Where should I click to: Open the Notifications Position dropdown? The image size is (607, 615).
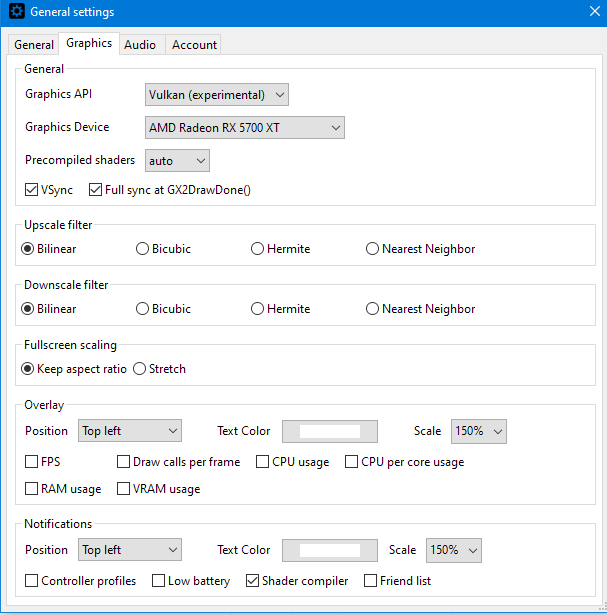click(130, 549)
